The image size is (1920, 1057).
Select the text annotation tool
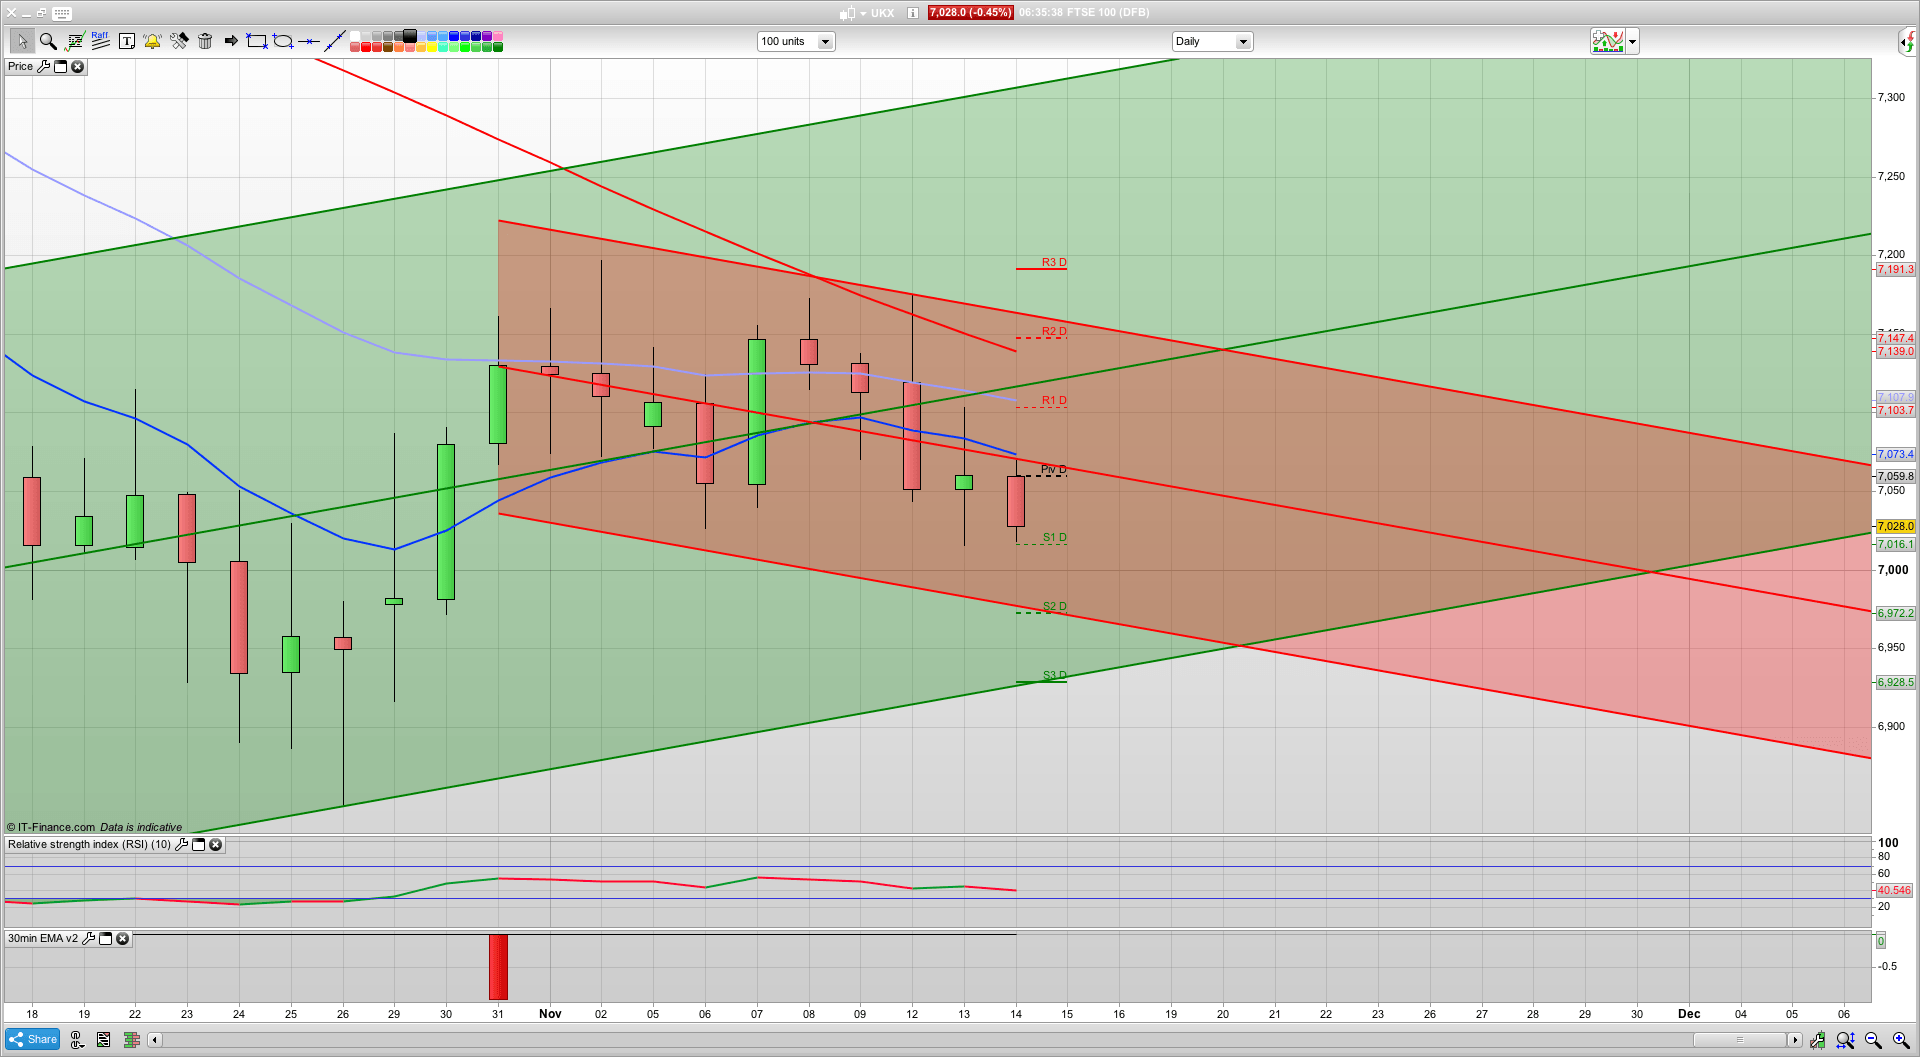[x=126, y=41]
